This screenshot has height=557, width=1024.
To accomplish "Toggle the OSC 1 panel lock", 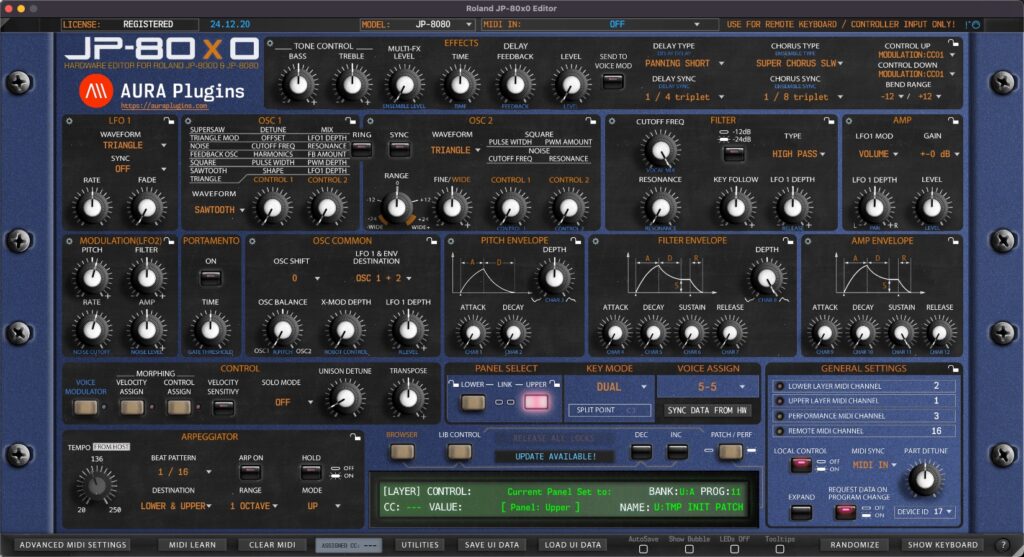I will click(350, 121).
